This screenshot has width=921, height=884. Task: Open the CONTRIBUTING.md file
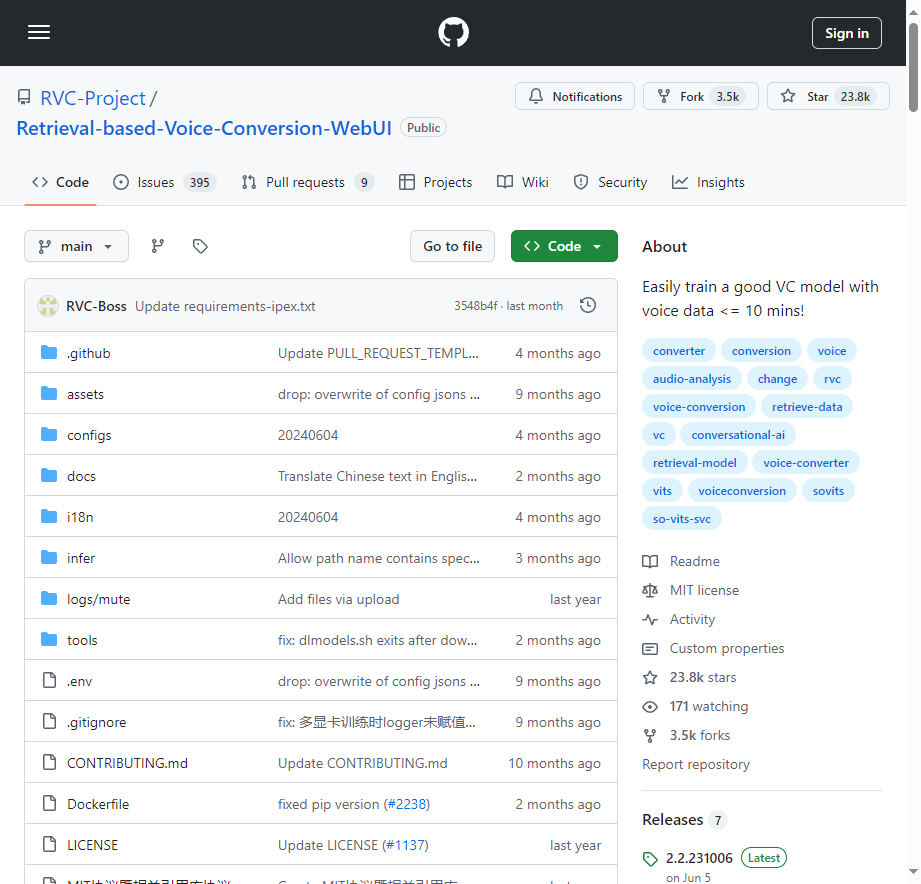127,763
